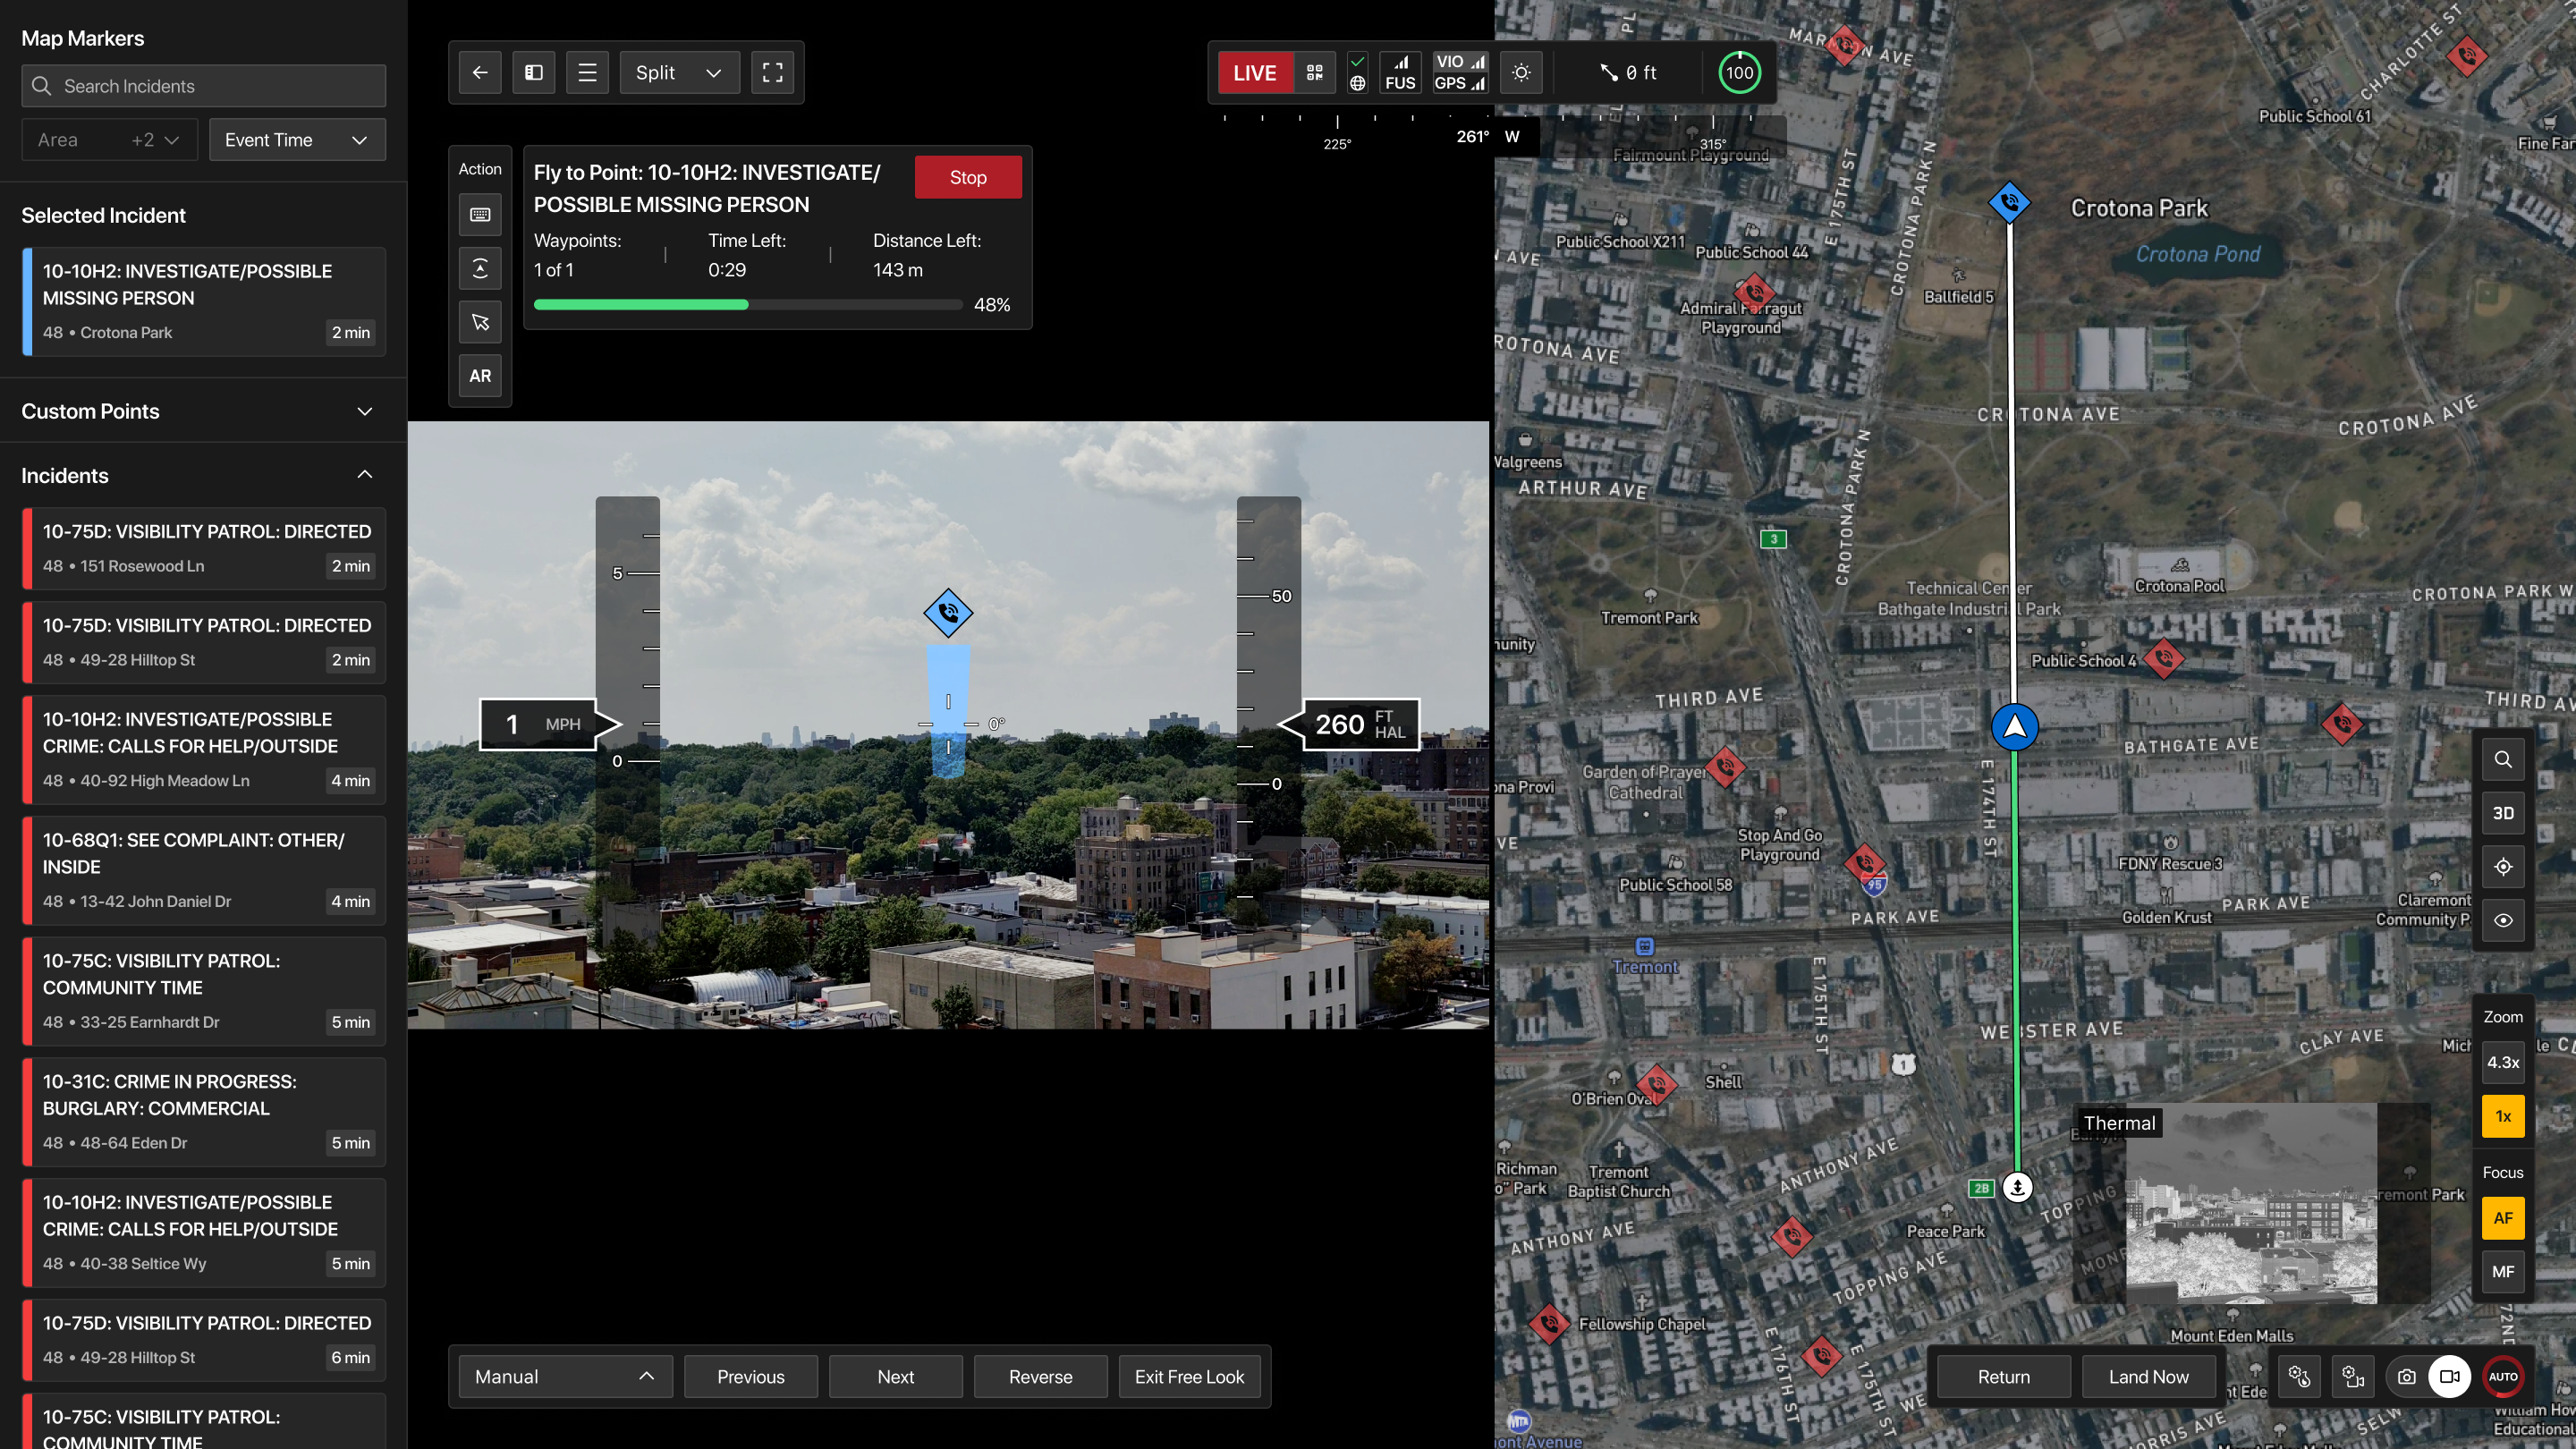Viewport: 2576px width, 1449px height.
Task: Open the Event Time sort dropdown
Action: pyautogui.click(x=296, y=140)
